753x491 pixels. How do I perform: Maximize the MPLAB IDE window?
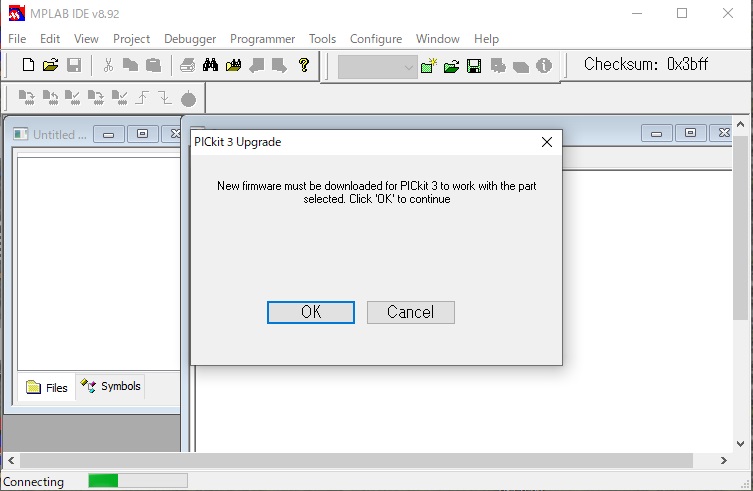(682, 13)
